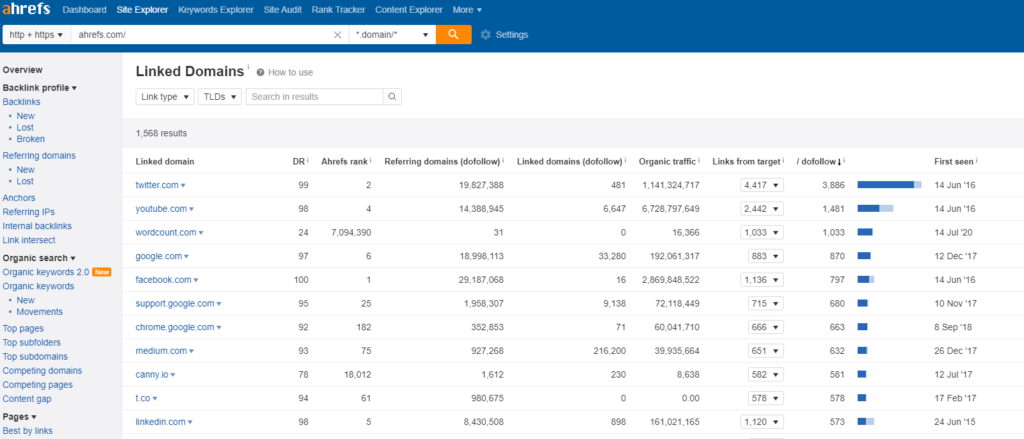Click the orange search magnifier button
The height and width of the screenshot is (439, 1024).
[454, 35]
